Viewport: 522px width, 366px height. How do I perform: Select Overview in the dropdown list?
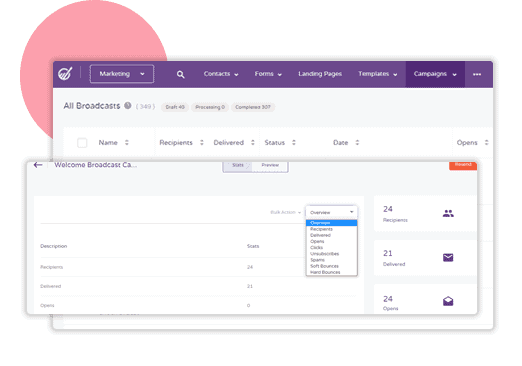[331, 223]
